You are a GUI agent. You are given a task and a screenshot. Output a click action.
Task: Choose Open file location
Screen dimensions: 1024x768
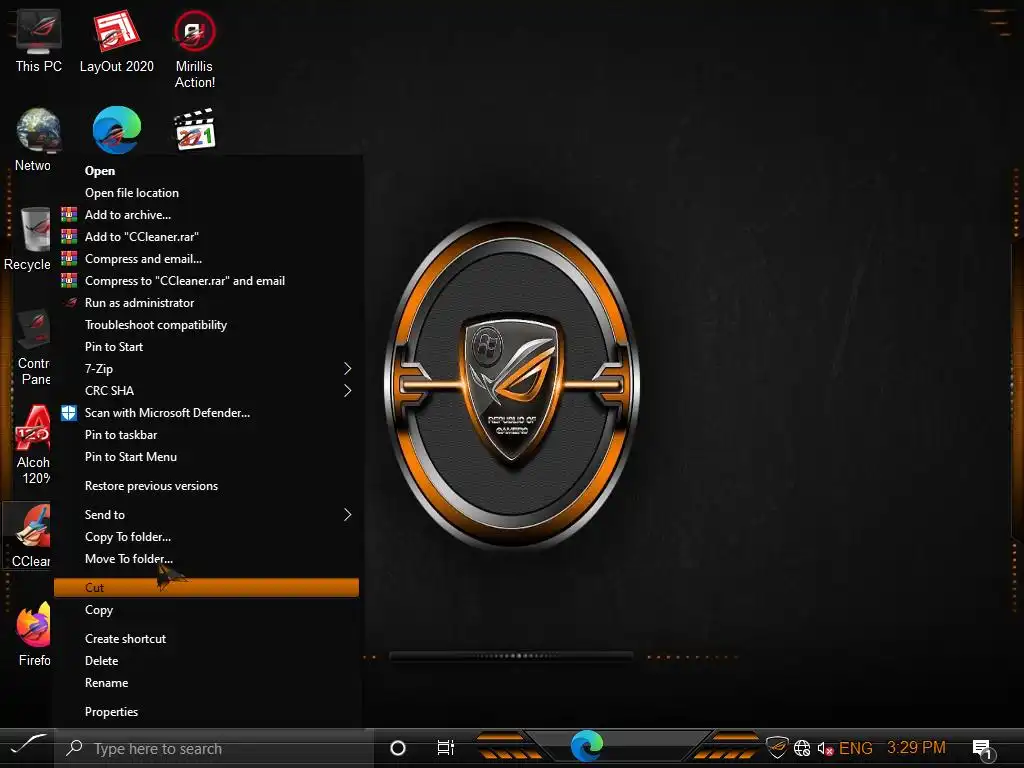[206, 193]
